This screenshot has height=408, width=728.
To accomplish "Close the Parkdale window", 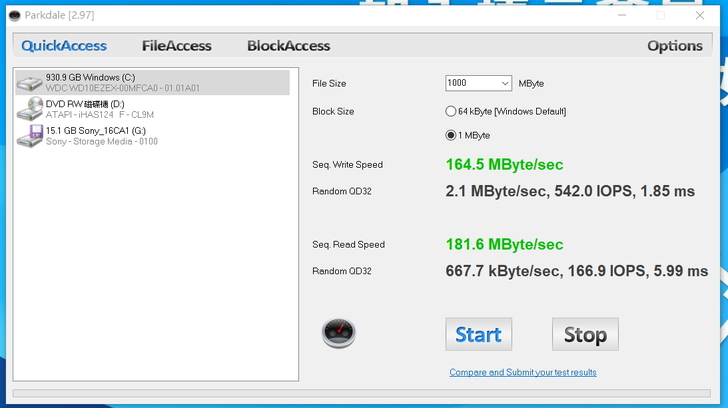I will (700, 15).
